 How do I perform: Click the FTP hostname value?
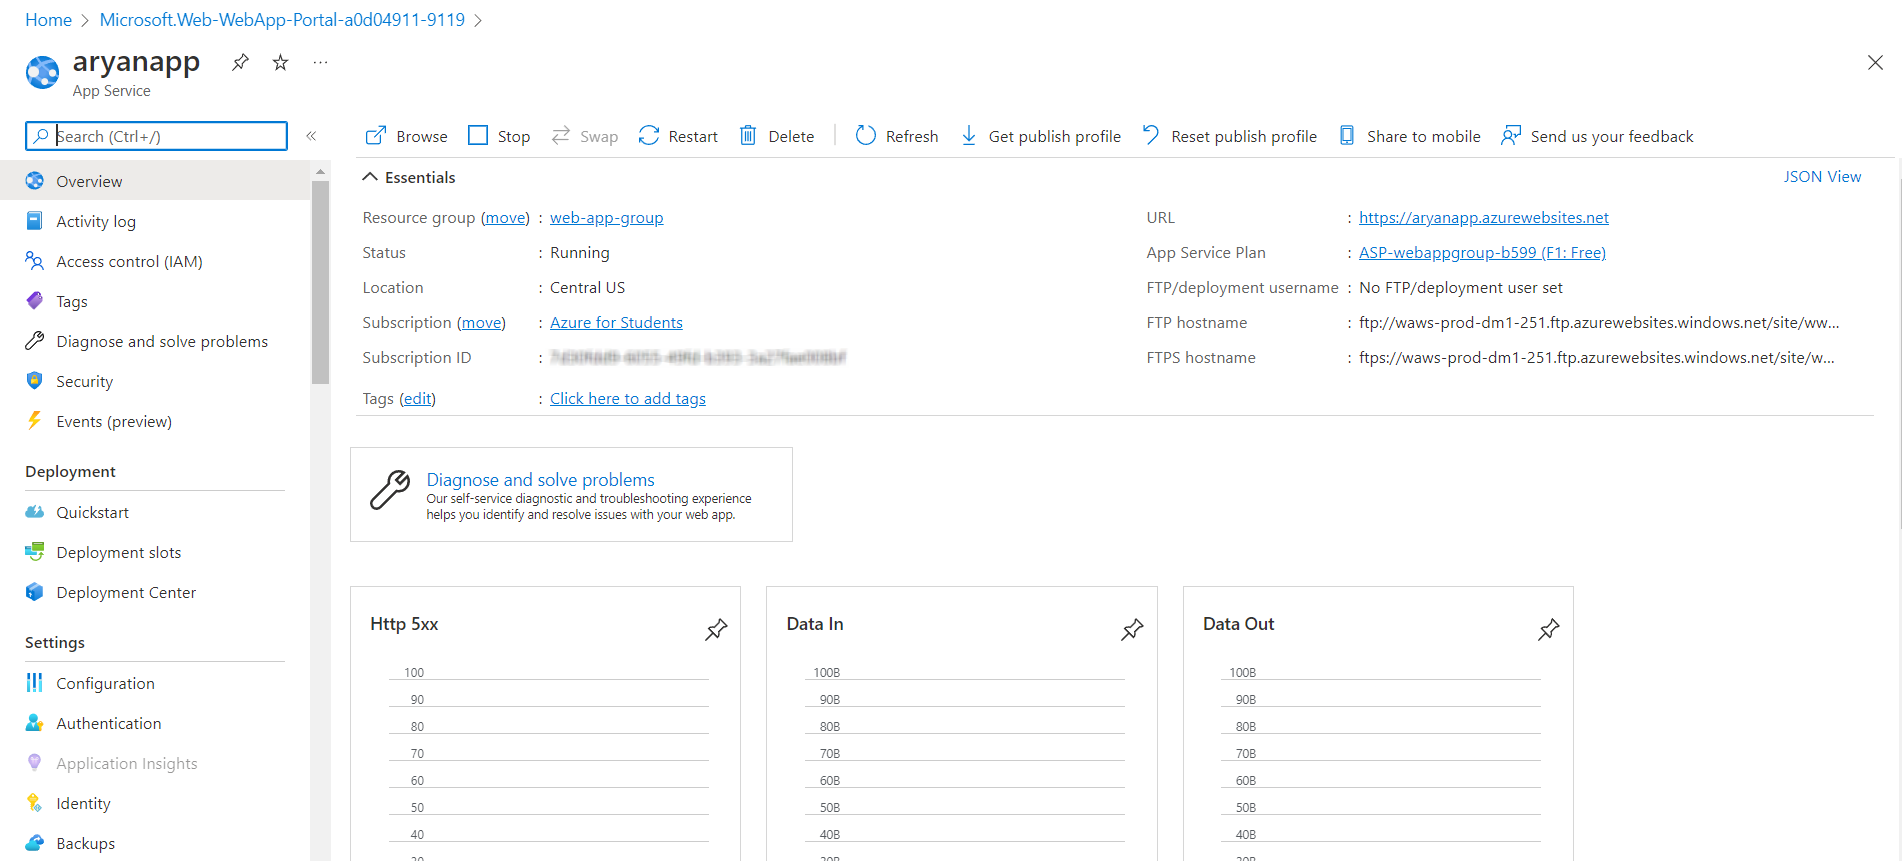point(1599,323)
